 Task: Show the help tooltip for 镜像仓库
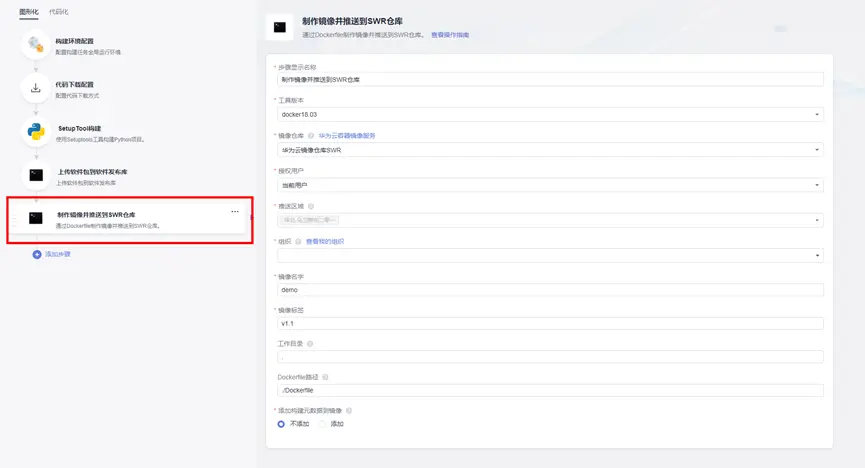311,136
